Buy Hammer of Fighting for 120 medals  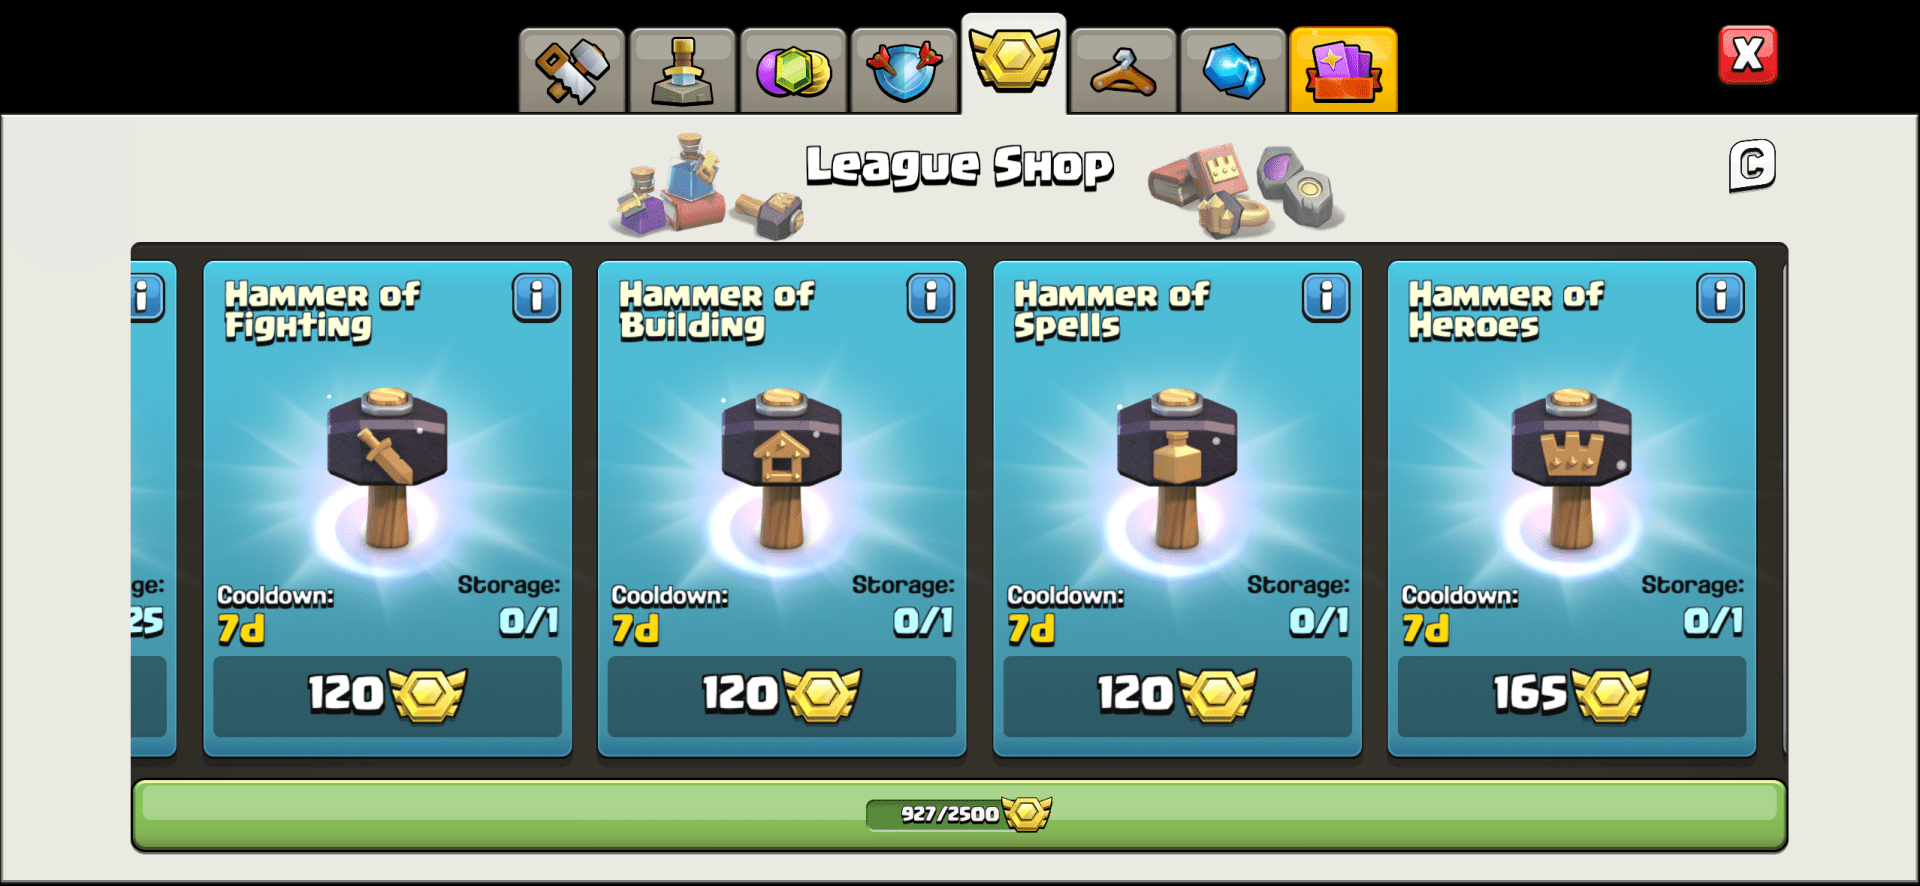point(387,696)
